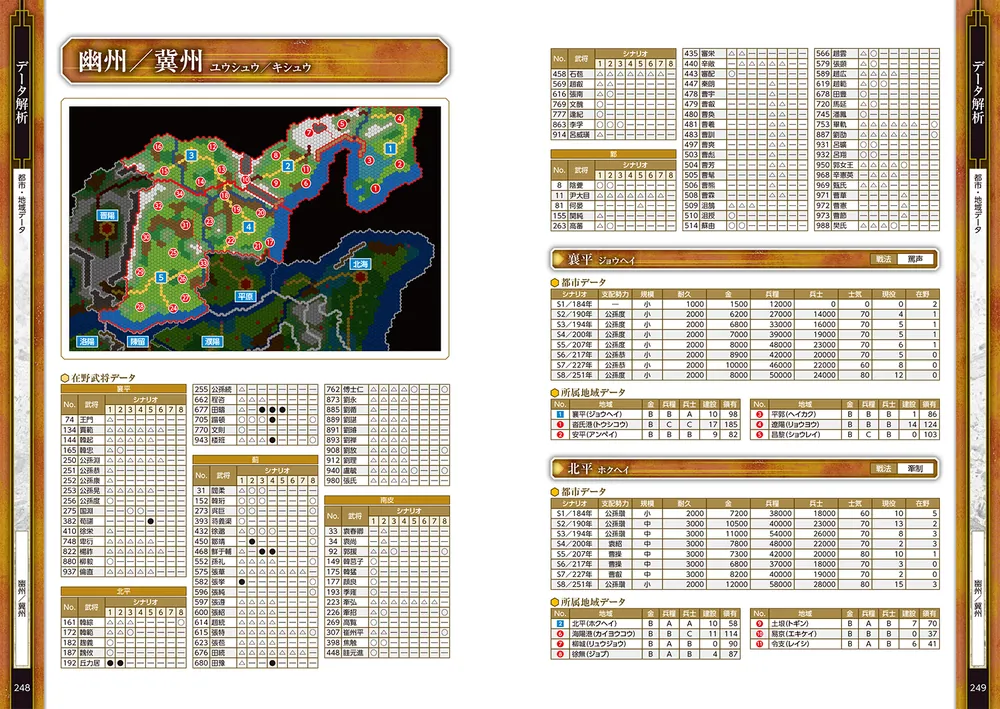Click the 洛陽 city label on the map
The height and width of the screenshot is (709, 1000).
point(86,342)
